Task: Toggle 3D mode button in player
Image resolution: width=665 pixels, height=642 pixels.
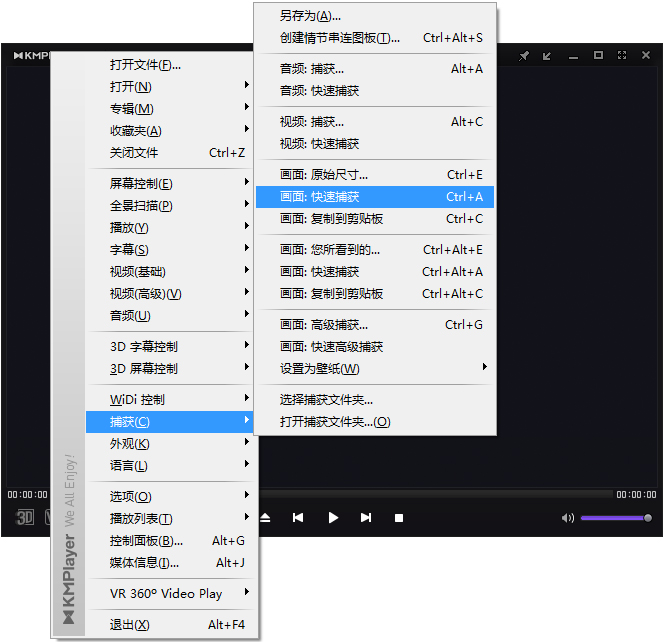Action: tap(25, 517)
